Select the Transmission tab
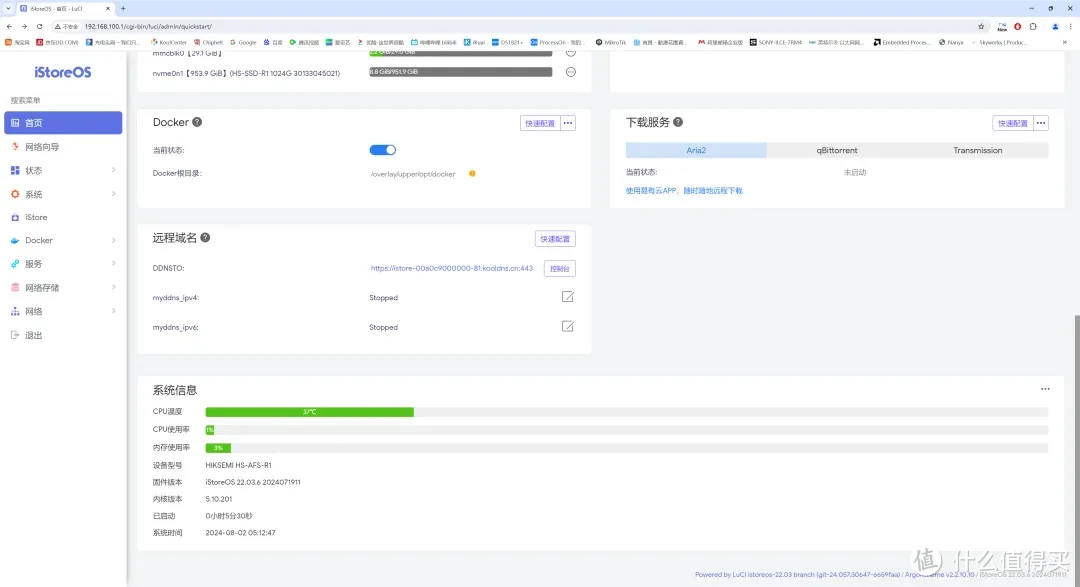The width and height of the screenshot is (1080, 587). 977,150
